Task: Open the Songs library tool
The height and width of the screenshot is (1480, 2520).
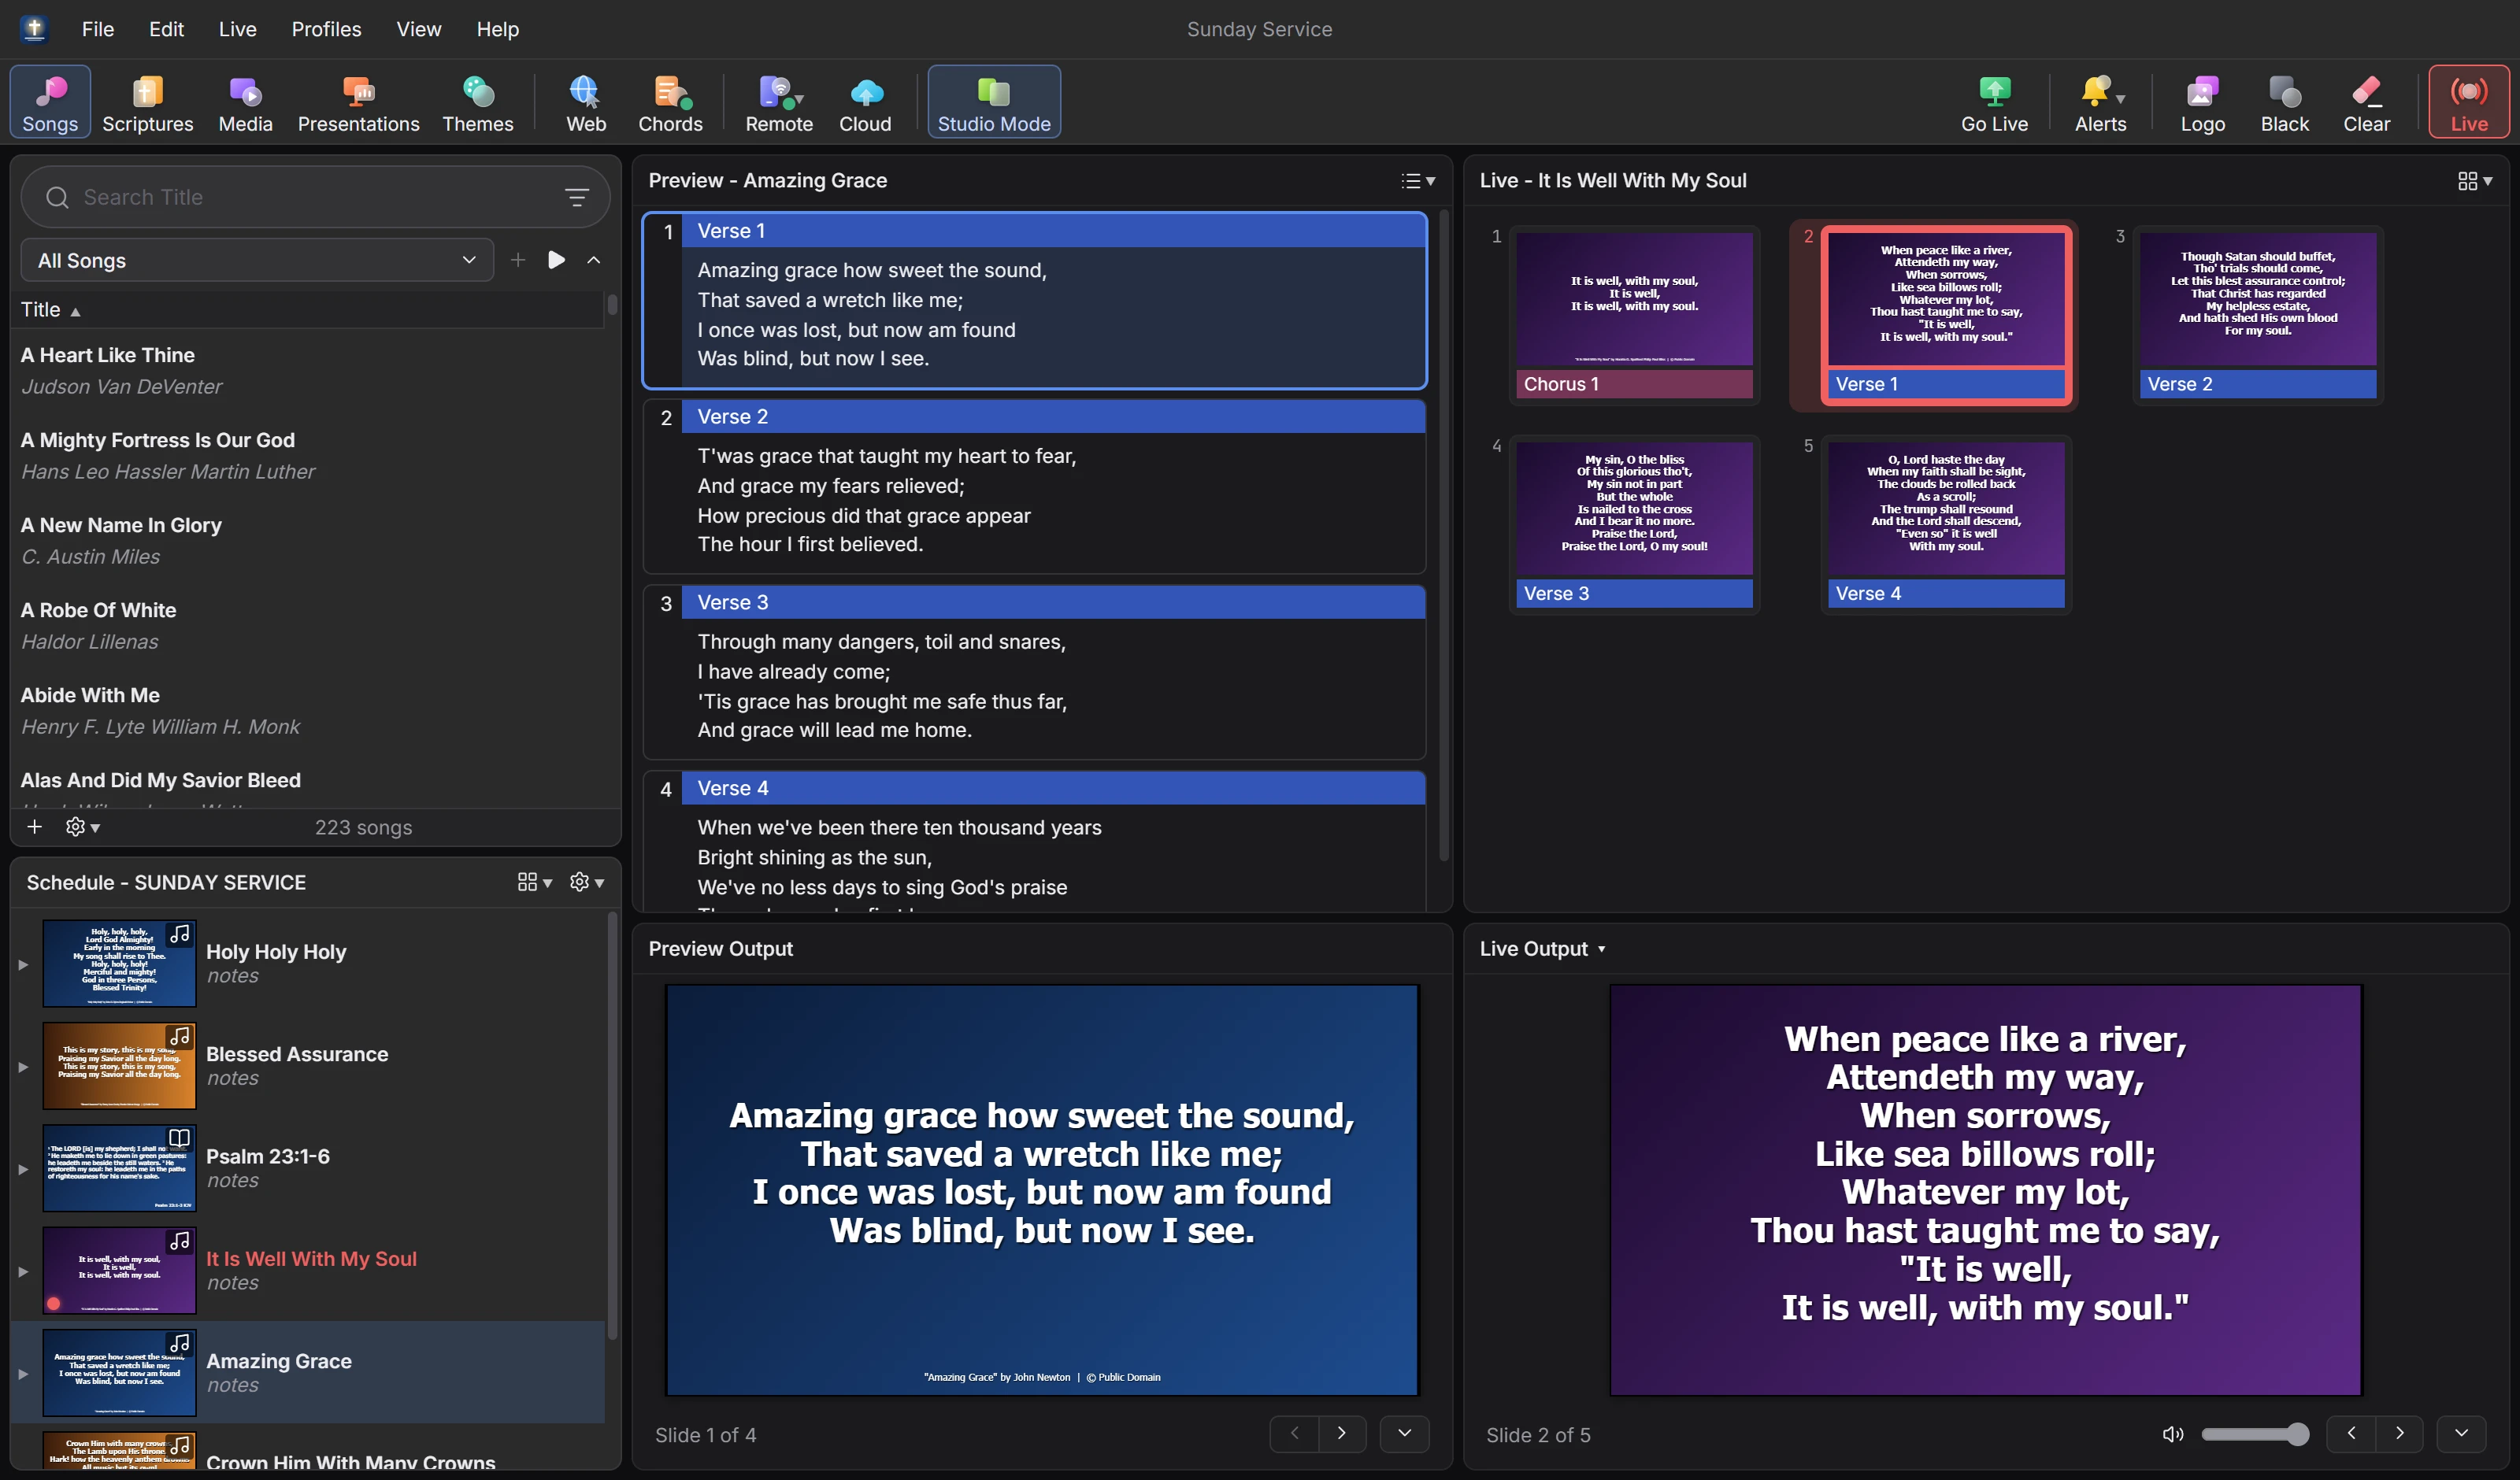Action: (x=50, y=102)
